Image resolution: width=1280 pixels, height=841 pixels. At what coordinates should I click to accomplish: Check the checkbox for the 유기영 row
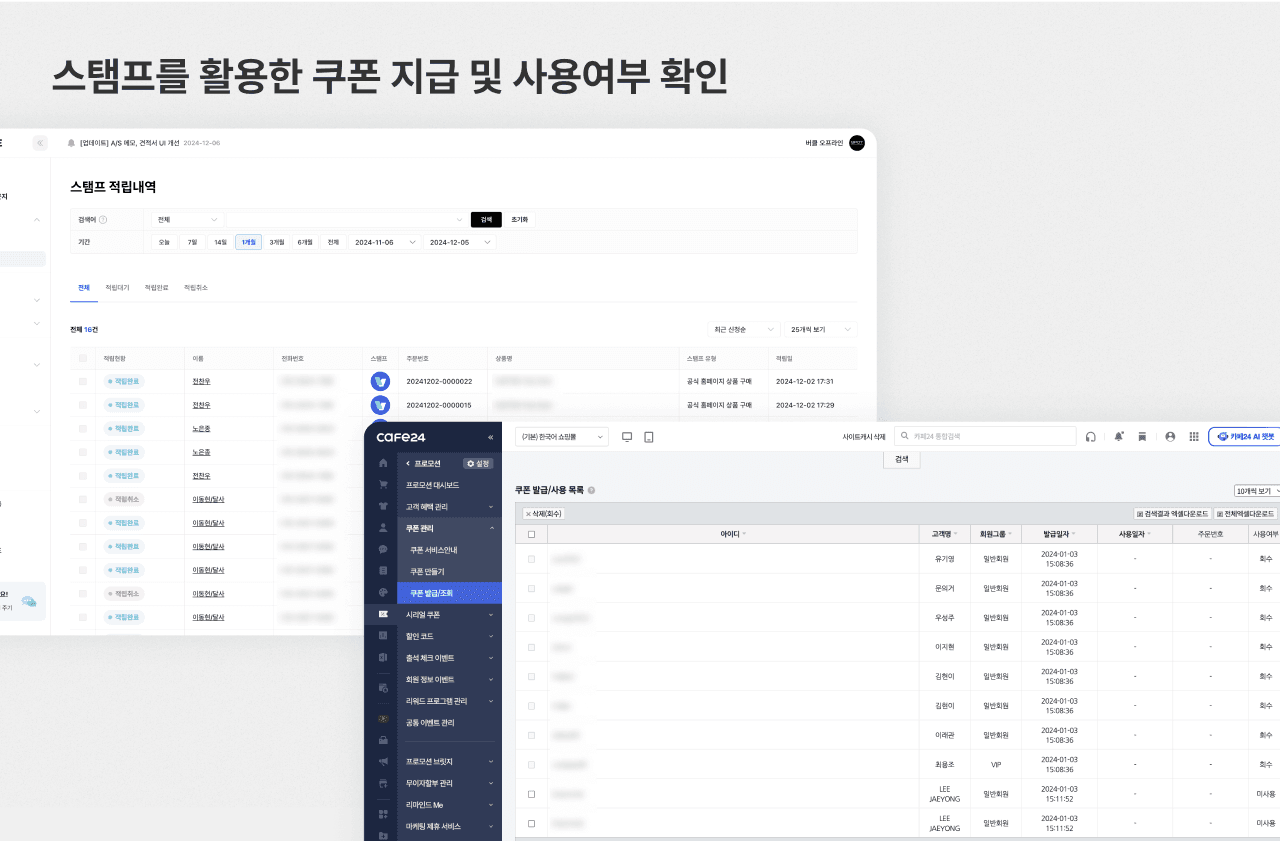(531, 559)
